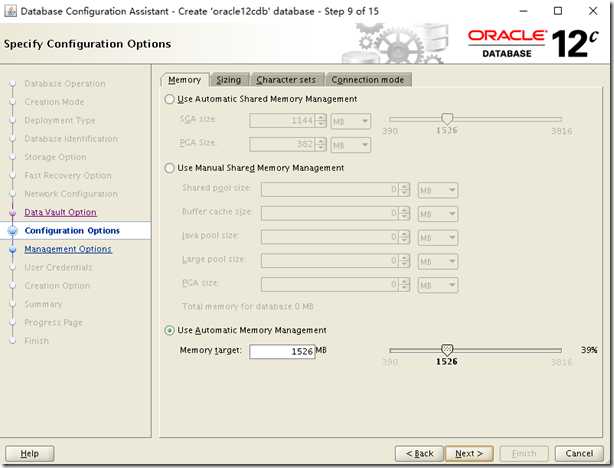Proceed with the Next button
The image size is (614, 468).
tap(469, 454)
